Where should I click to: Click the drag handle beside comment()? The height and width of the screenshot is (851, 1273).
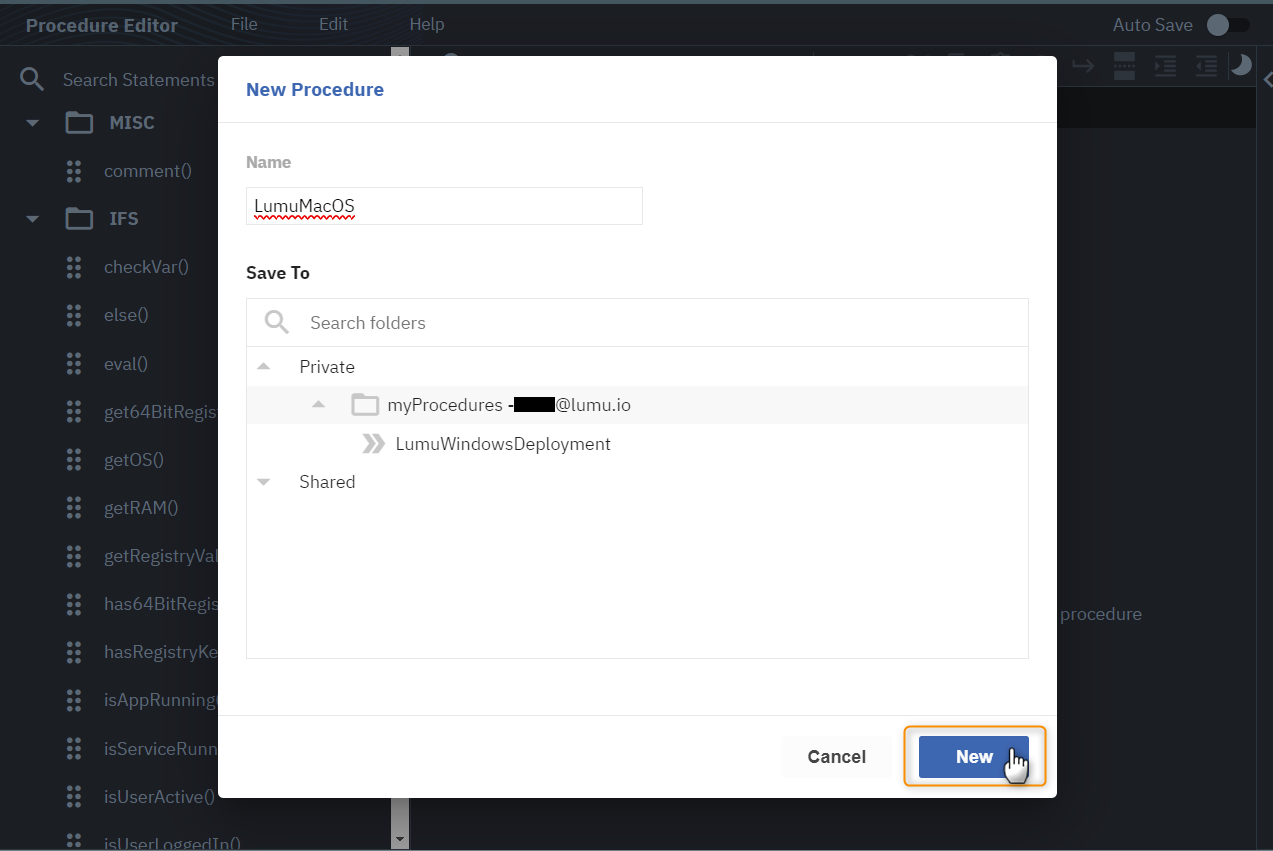pos(73,171)
